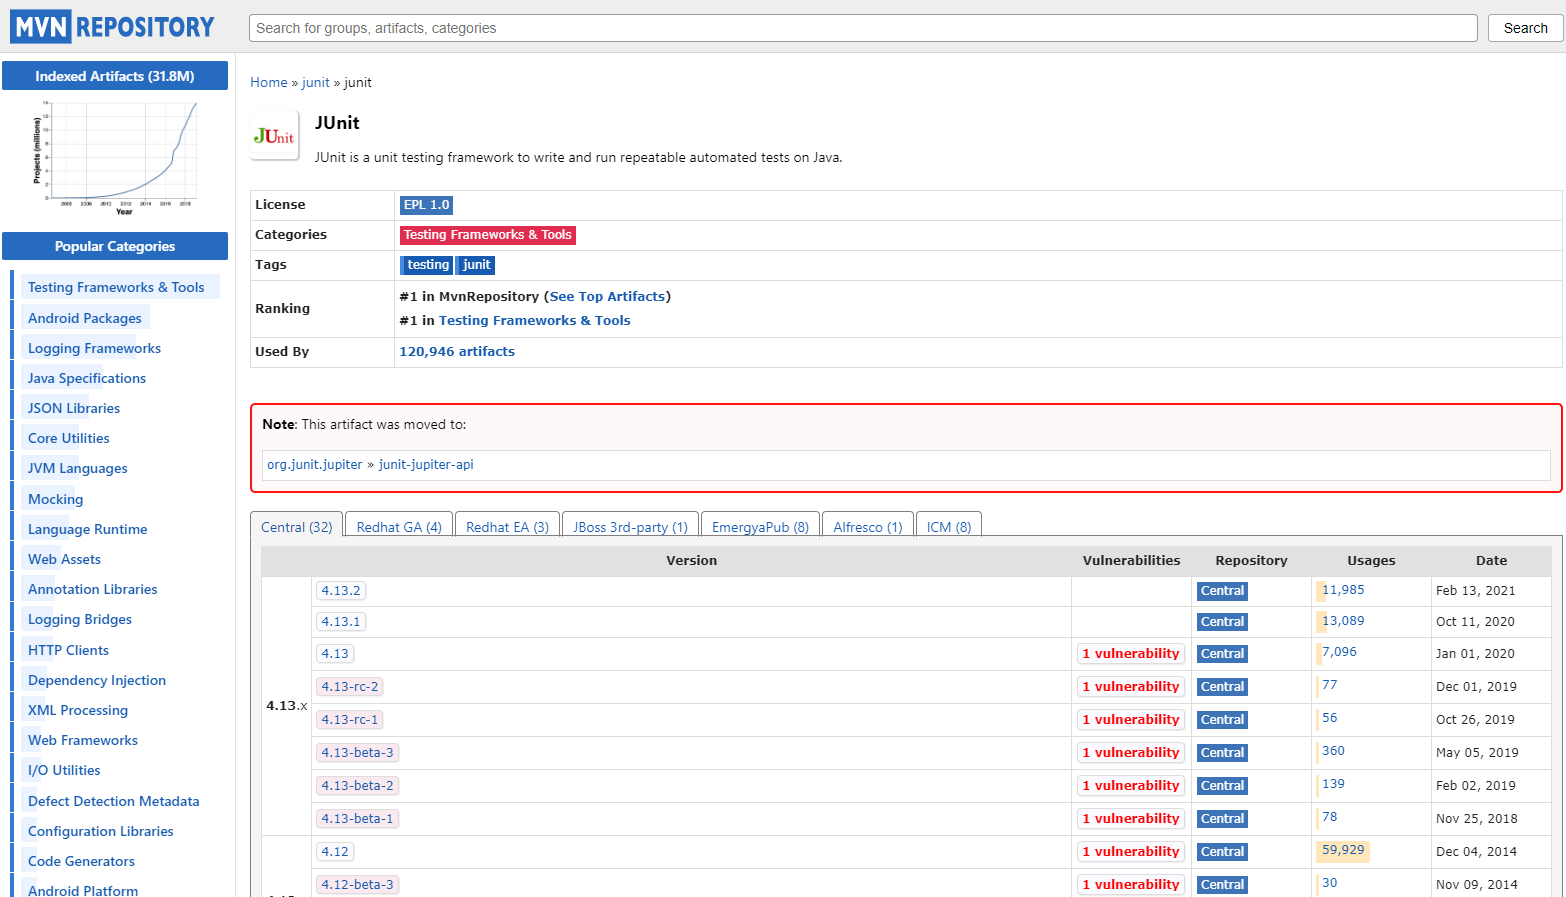Screen dimensions: 1566x897
Task: Open Testing Frameworks & Tools ranking link
Action: tap(534, 321)
